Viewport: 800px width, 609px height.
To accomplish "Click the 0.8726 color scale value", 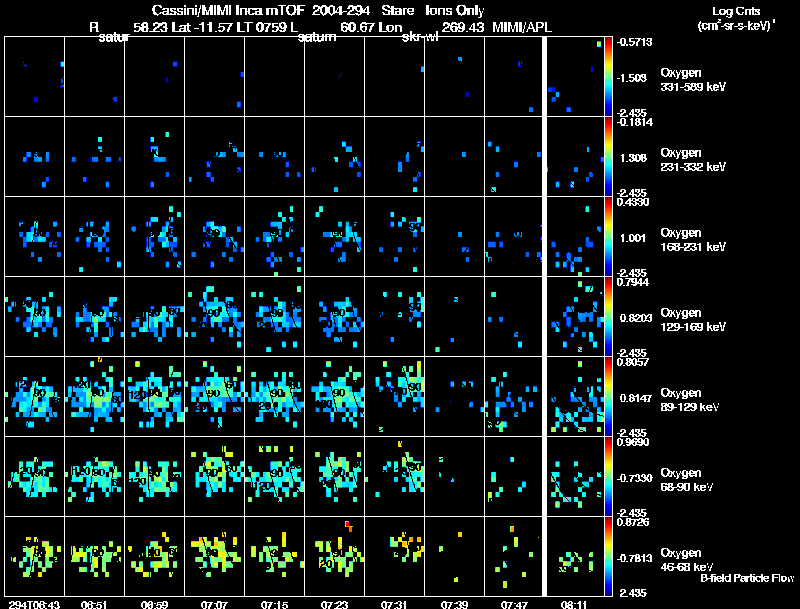I will [633, 522].
